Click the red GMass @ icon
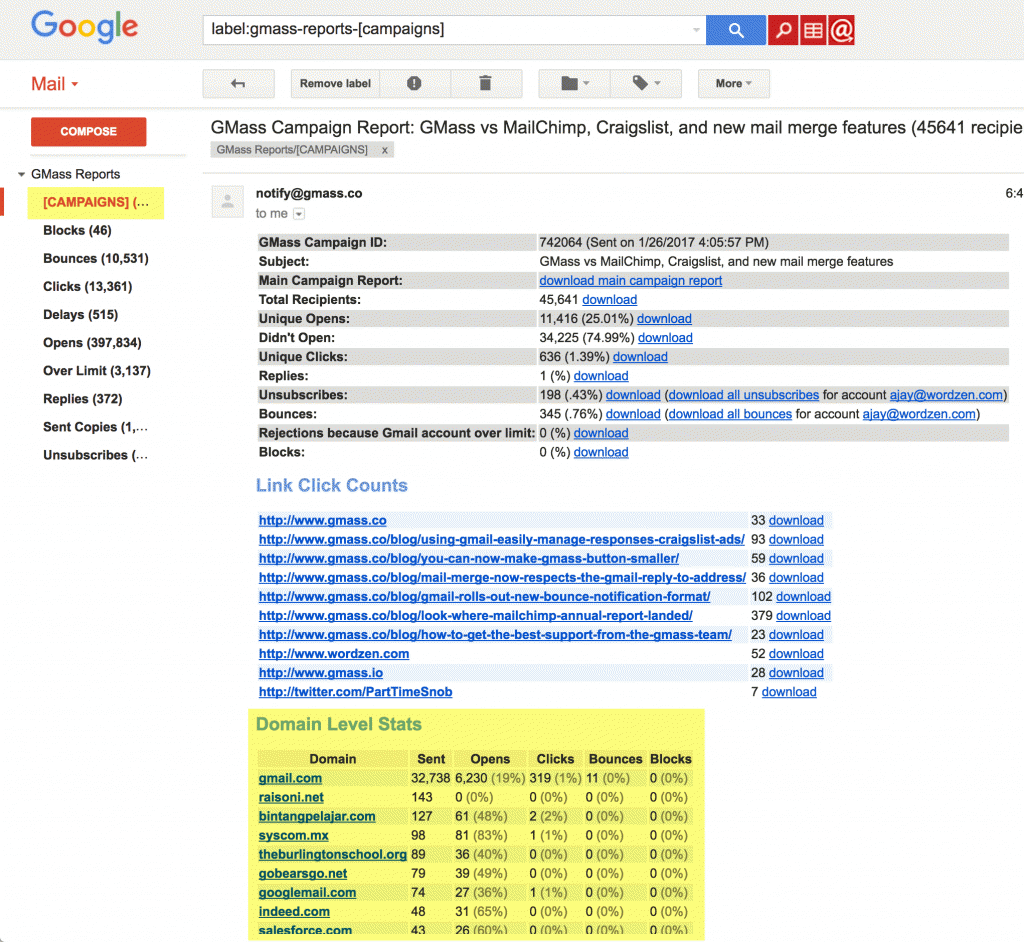Image resolution: width=1024 pixels, height=942 pixels. [x=841, y=30]
